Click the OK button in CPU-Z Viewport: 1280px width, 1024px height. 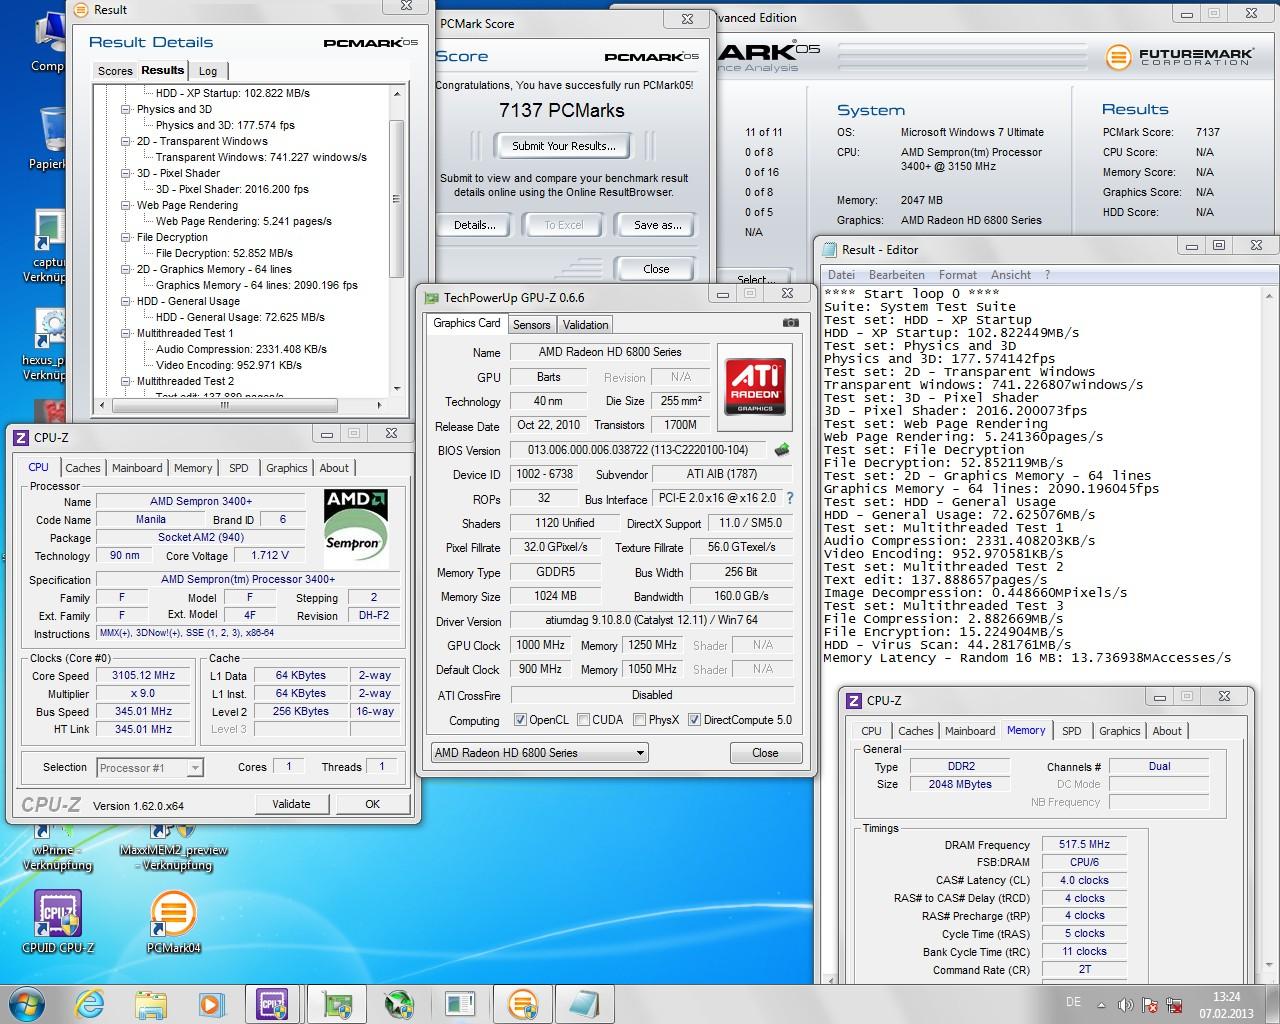[372, 804]
